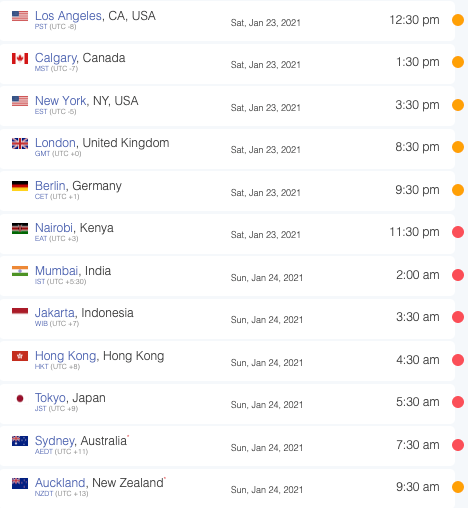The height and width of the screenshot is (508, 468).
Task: Open the New York city link
Action: (x=60, y=101)
